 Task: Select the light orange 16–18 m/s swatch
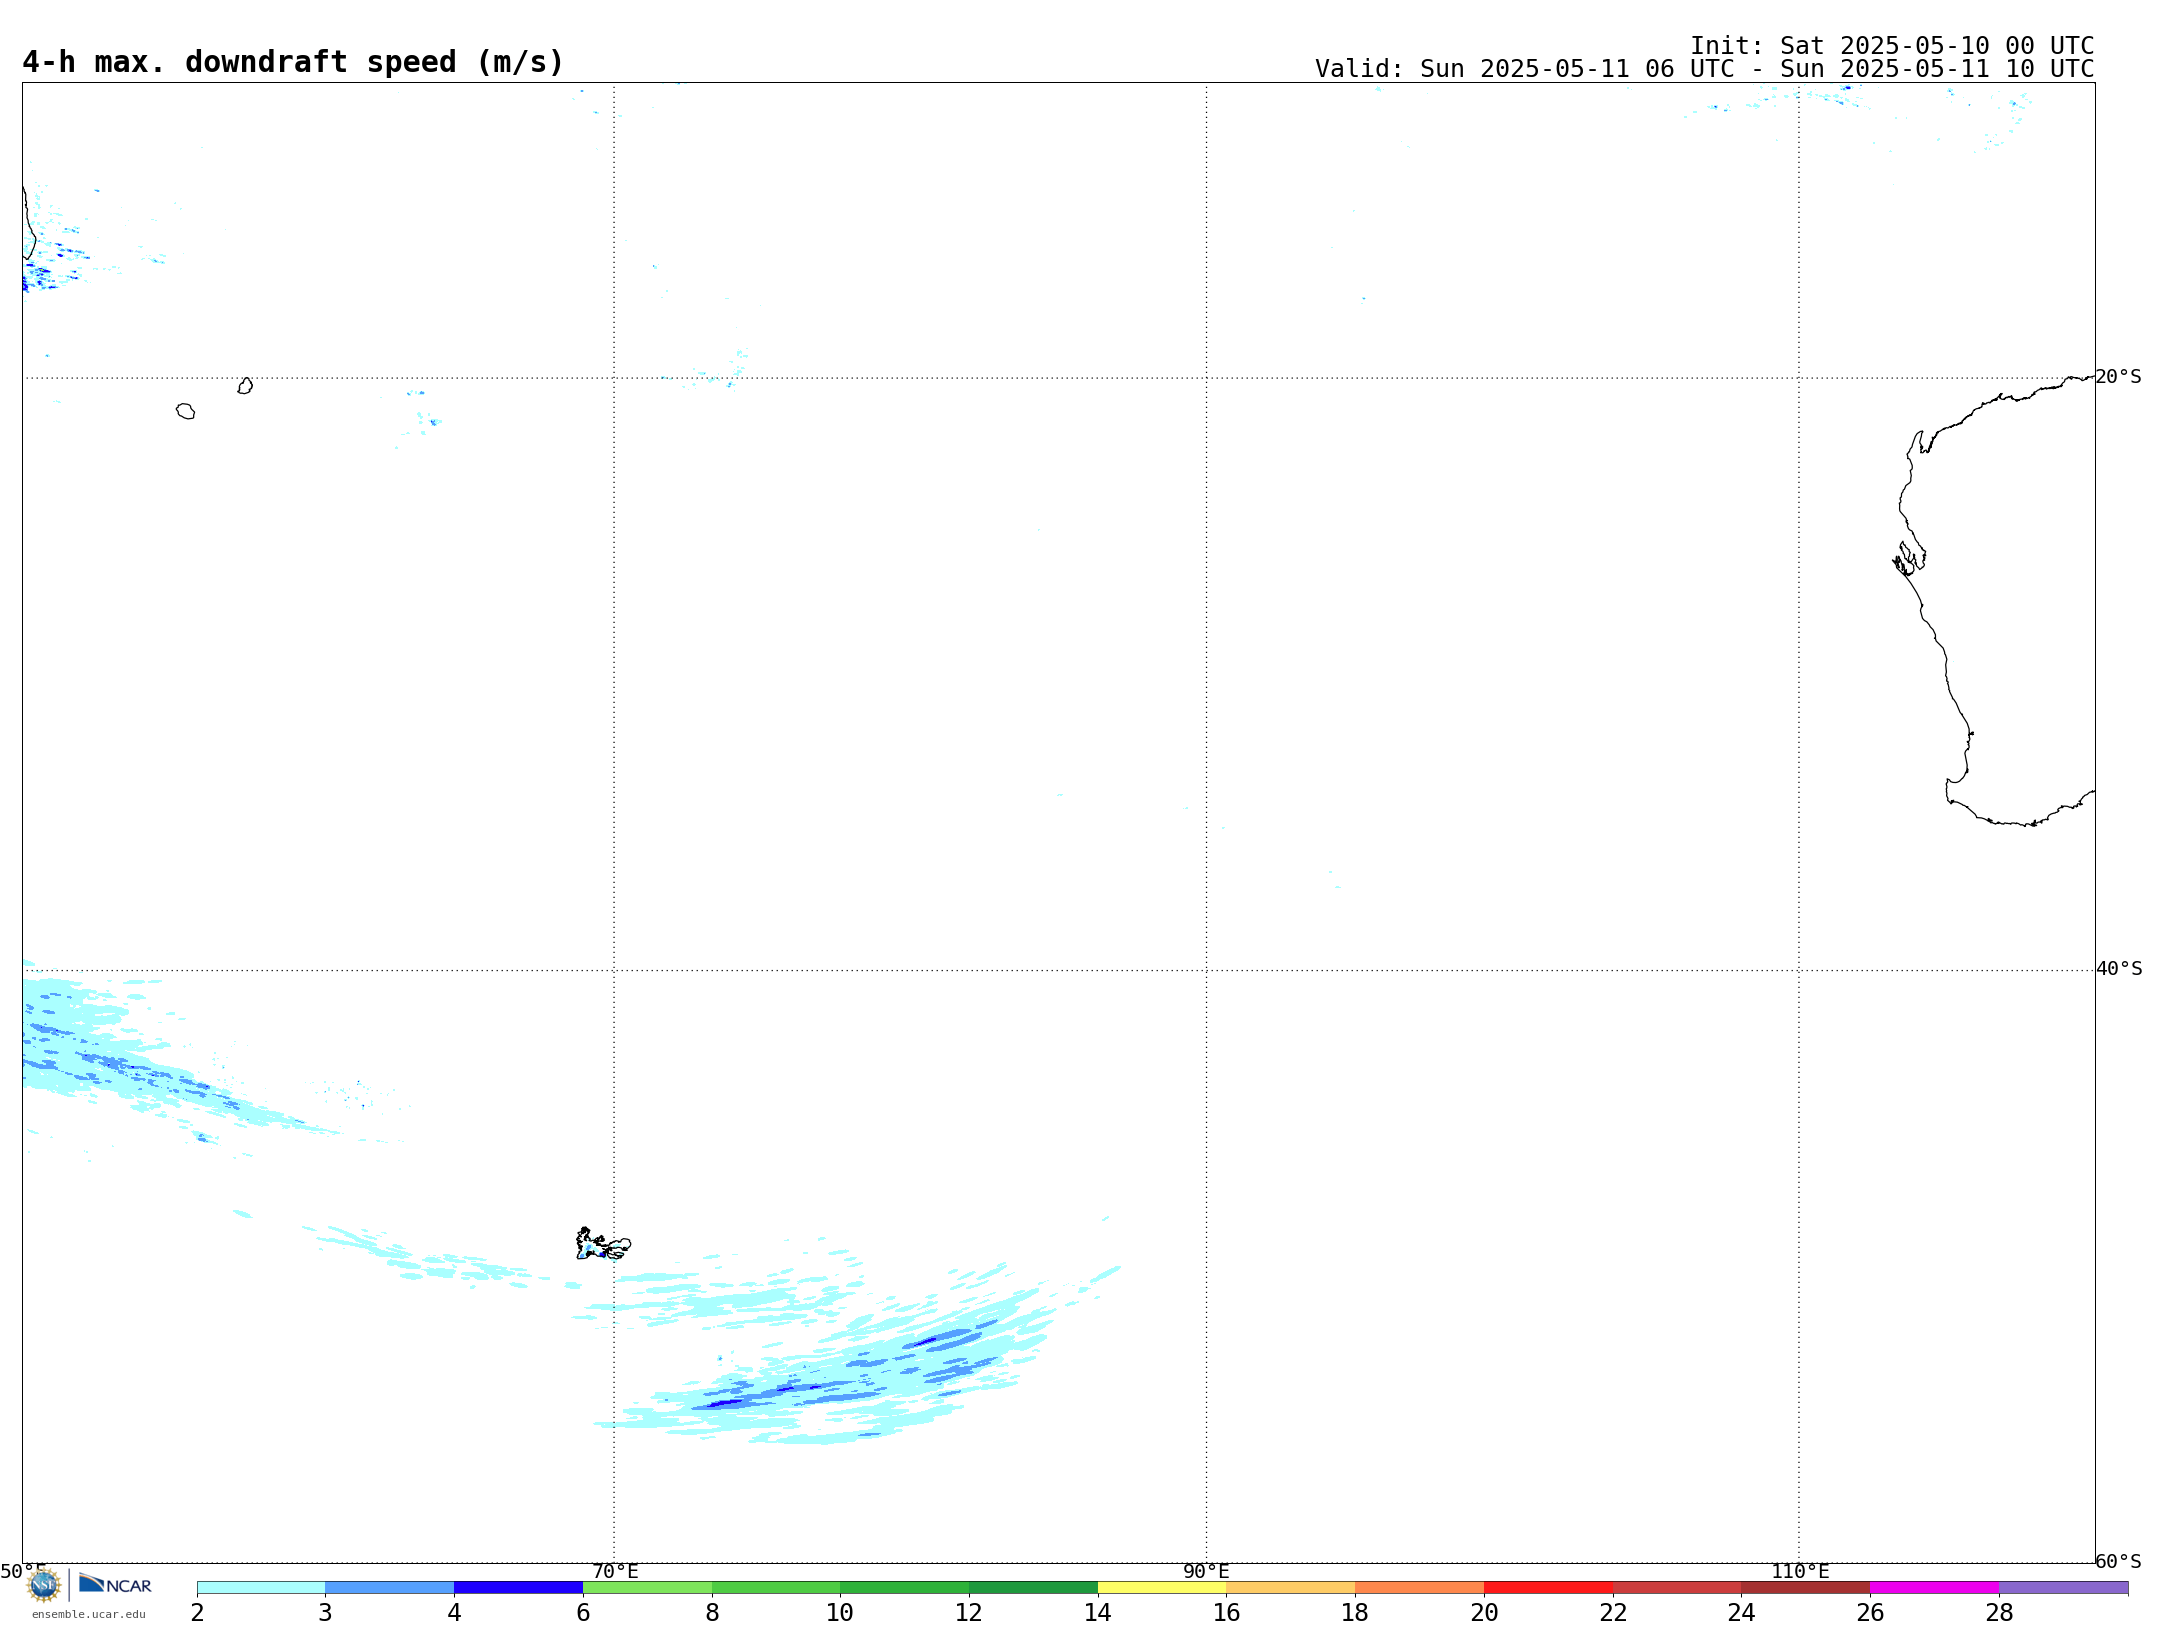[1291, 1587]
